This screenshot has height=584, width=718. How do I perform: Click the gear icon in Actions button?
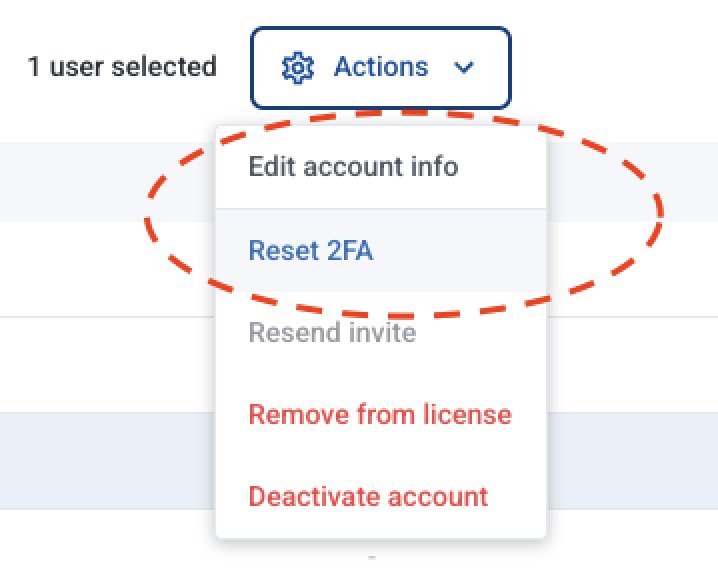pos(298,68)
